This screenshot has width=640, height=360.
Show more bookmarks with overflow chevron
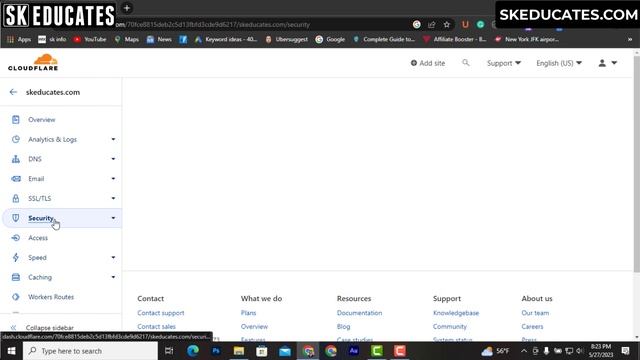(x=630, y=39)
